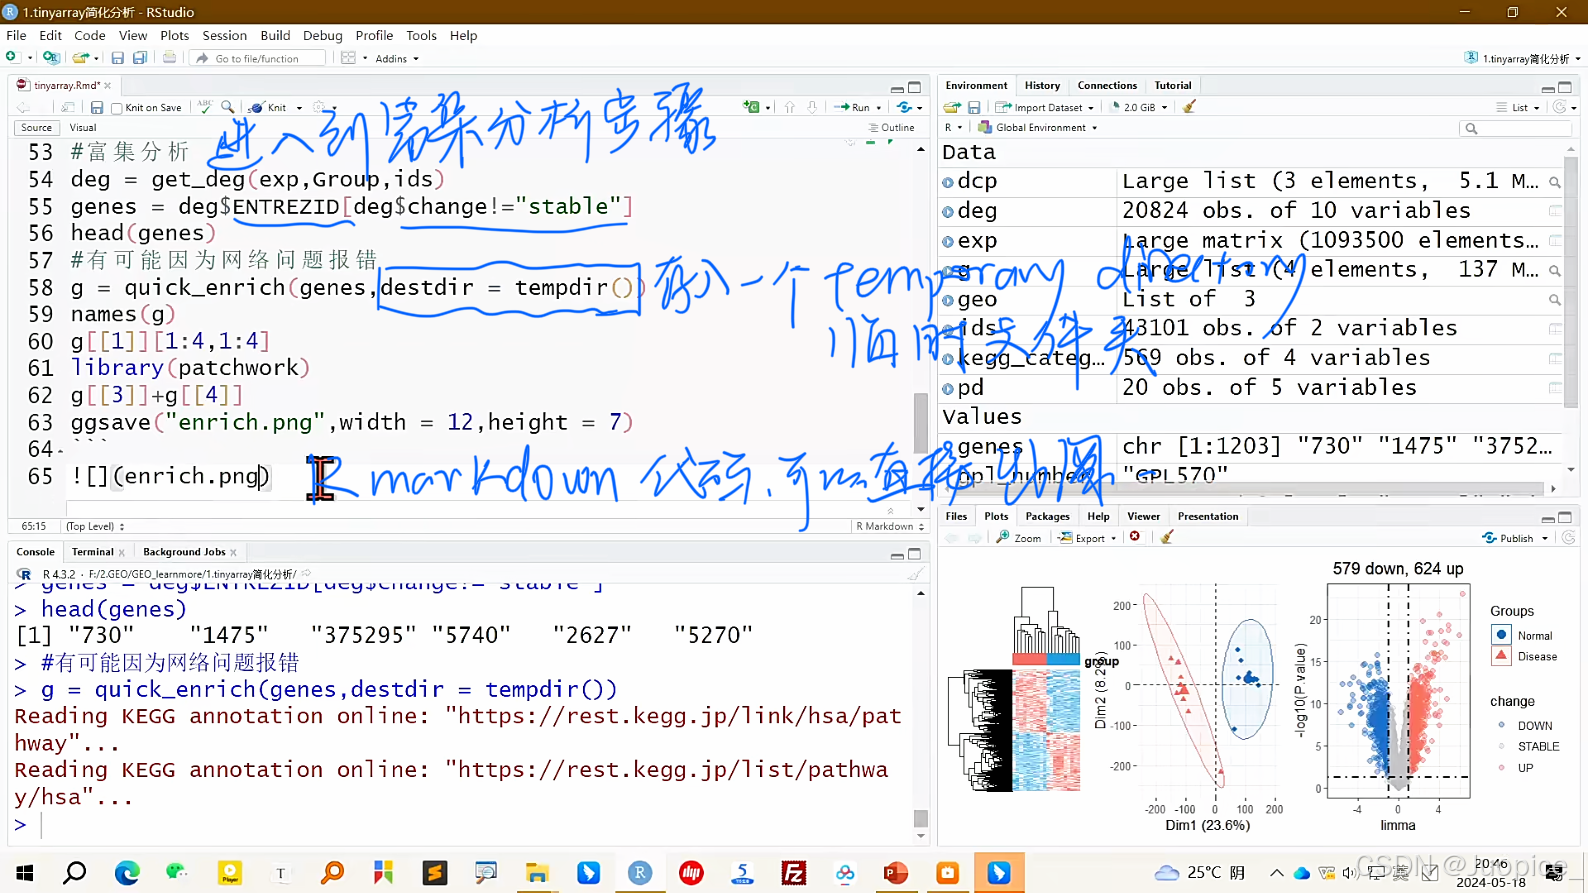Click the Go to file/function field
The width and height of the screenshot is (1588, 893).
[258, 58]
